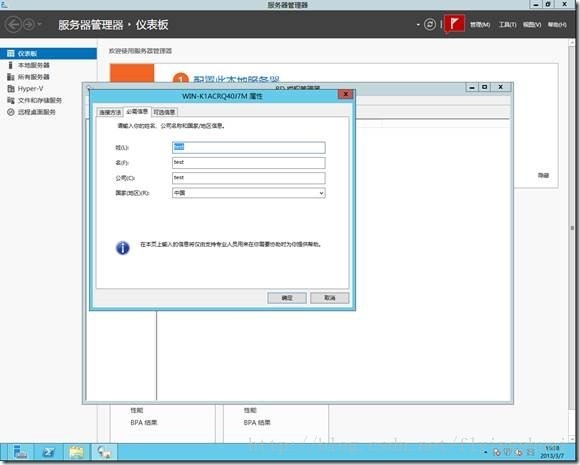Click the 文件和存储服务 sidebar icon
The height and width of the screenshot is (465, 580).
tap(11, 100)
